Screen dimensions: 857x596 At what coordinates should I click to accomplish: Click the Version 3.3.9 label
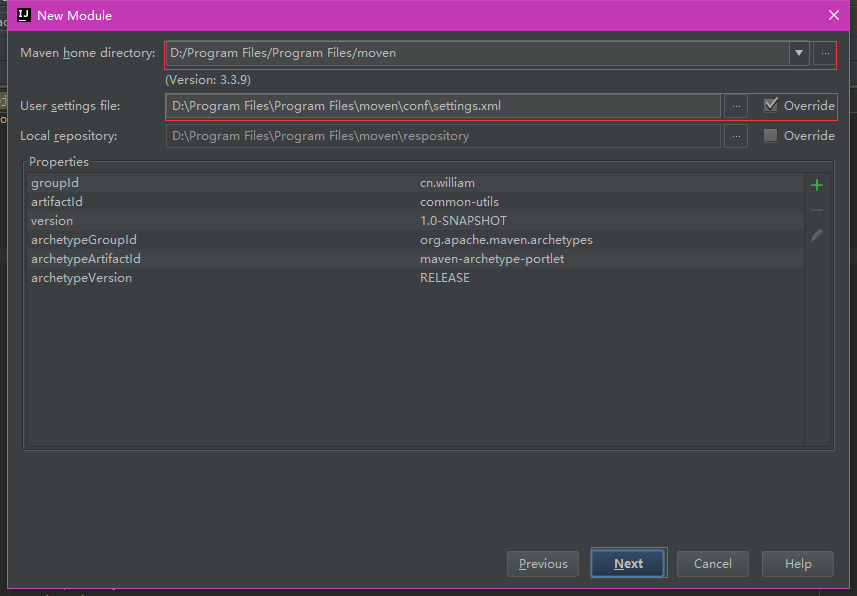coord(208,80)
